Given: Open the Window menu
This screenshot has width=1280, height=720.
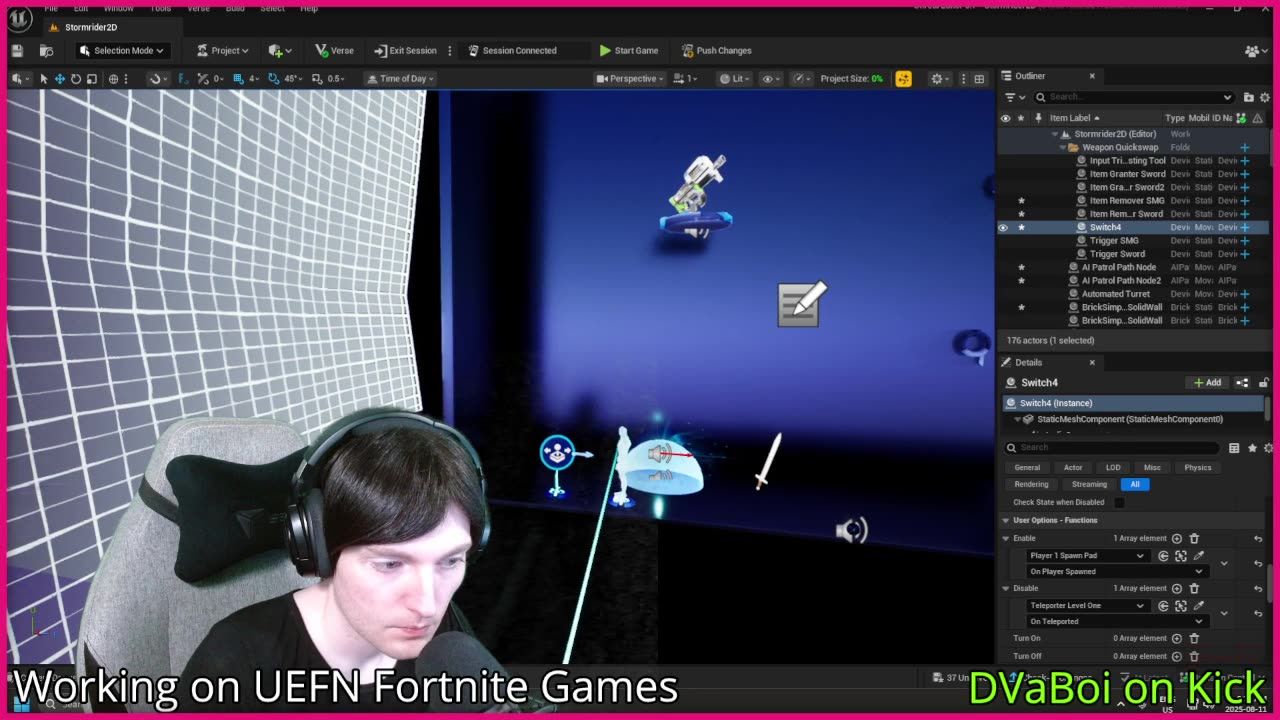Looking at the screenshot, I should [118, 8].
